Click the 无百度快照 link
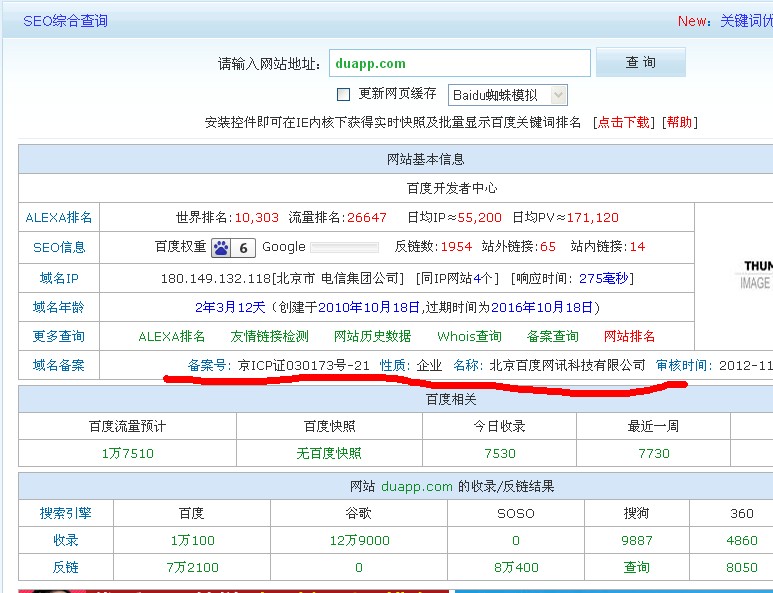Viewport: 773px width, 593px height. click(329, 453)
